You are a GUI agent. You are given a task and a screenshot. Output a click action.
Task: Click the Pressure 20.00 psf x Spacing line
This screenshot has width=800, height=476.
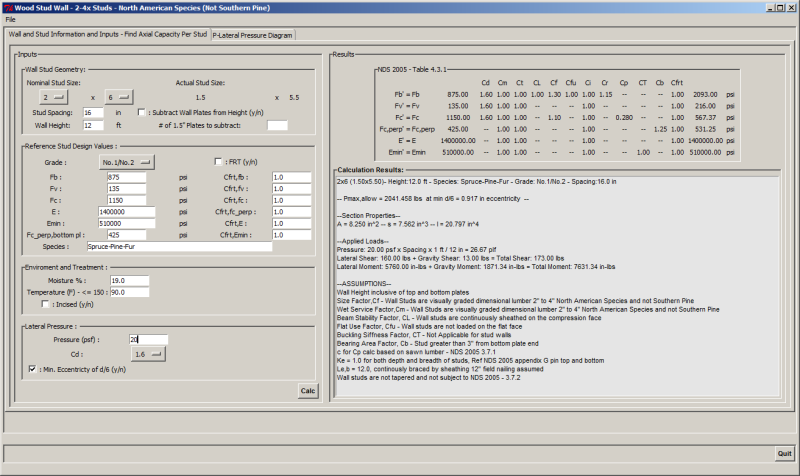coord(417,249)
